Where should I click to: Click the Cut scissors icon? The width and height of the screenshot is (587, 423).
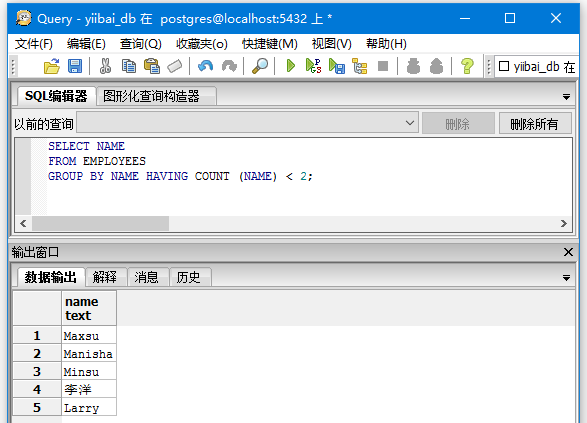tap(105, 66)
